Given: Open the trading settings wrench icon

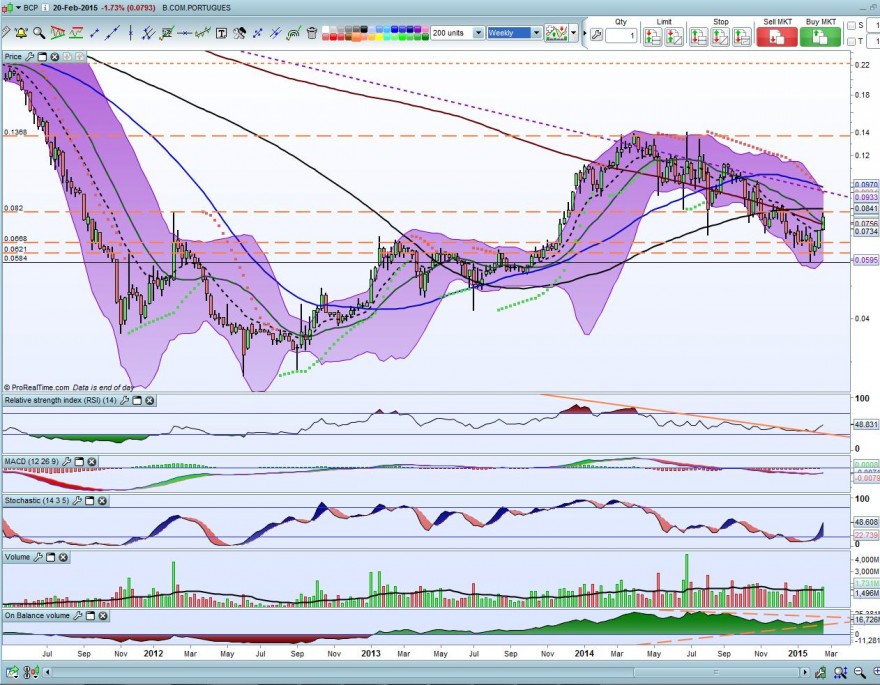Looking at the screenshot, I should [x=597, y=35].
